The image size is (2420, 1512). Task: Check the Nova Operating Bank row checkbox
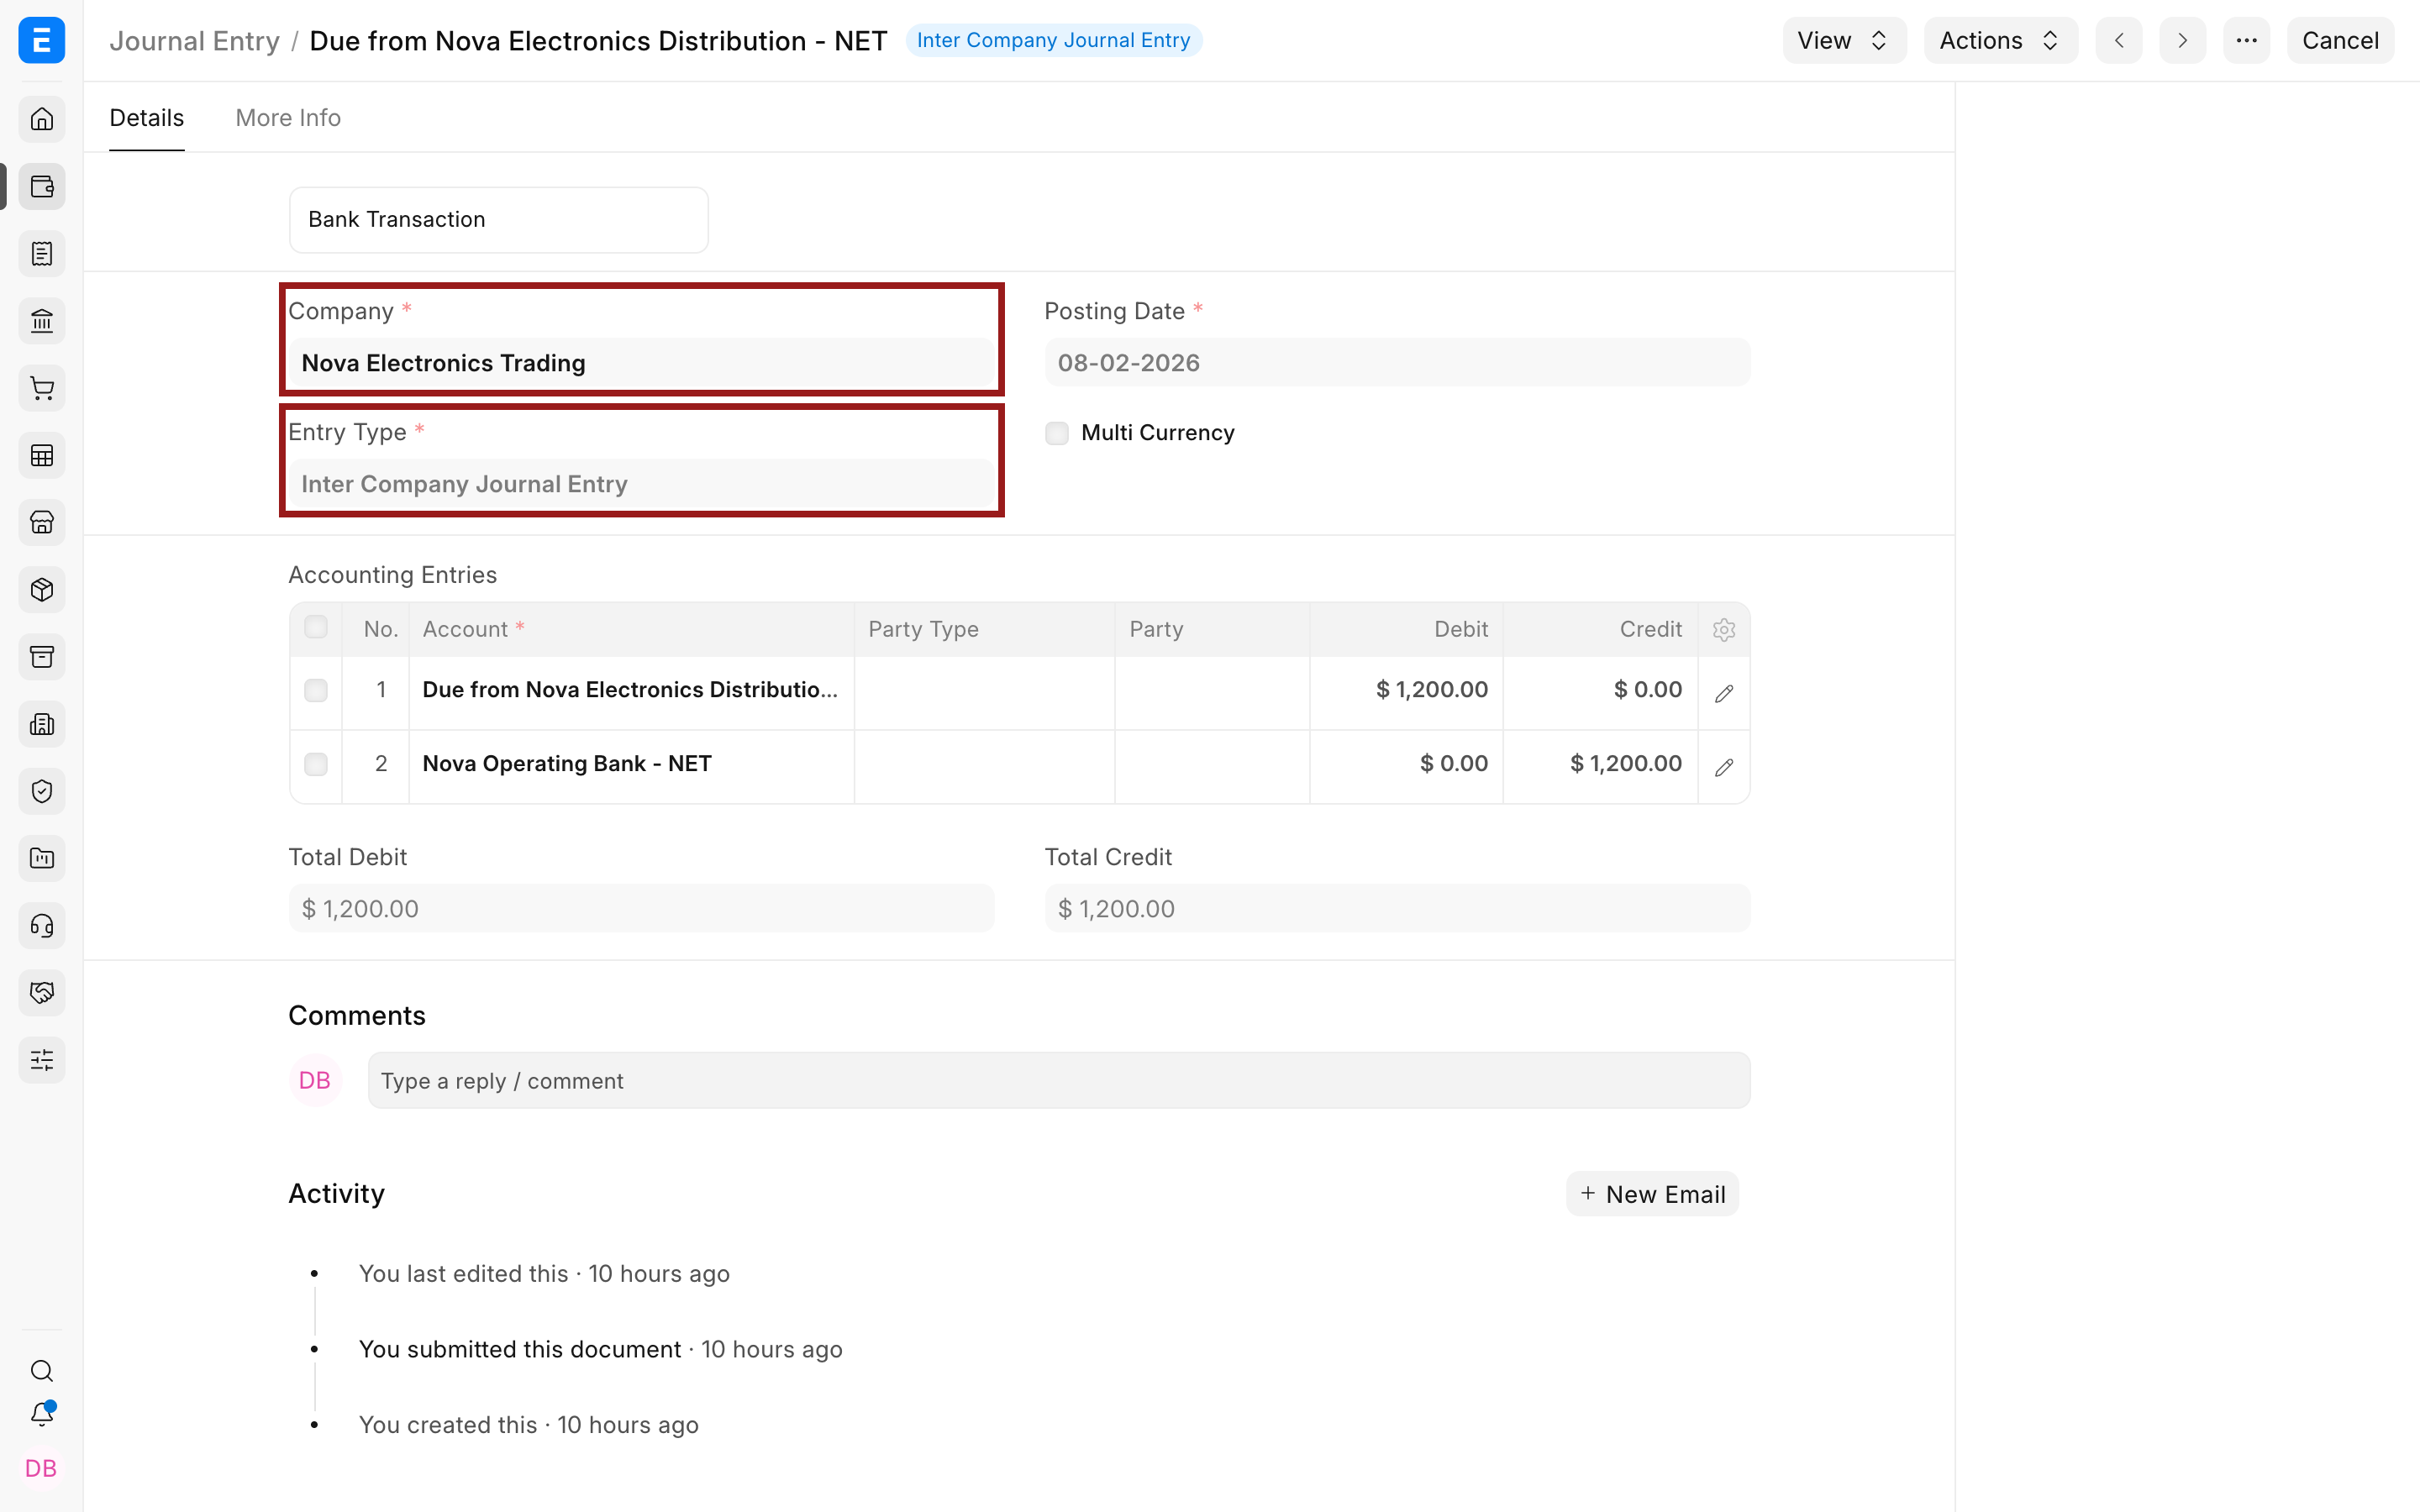pos(316,764)
